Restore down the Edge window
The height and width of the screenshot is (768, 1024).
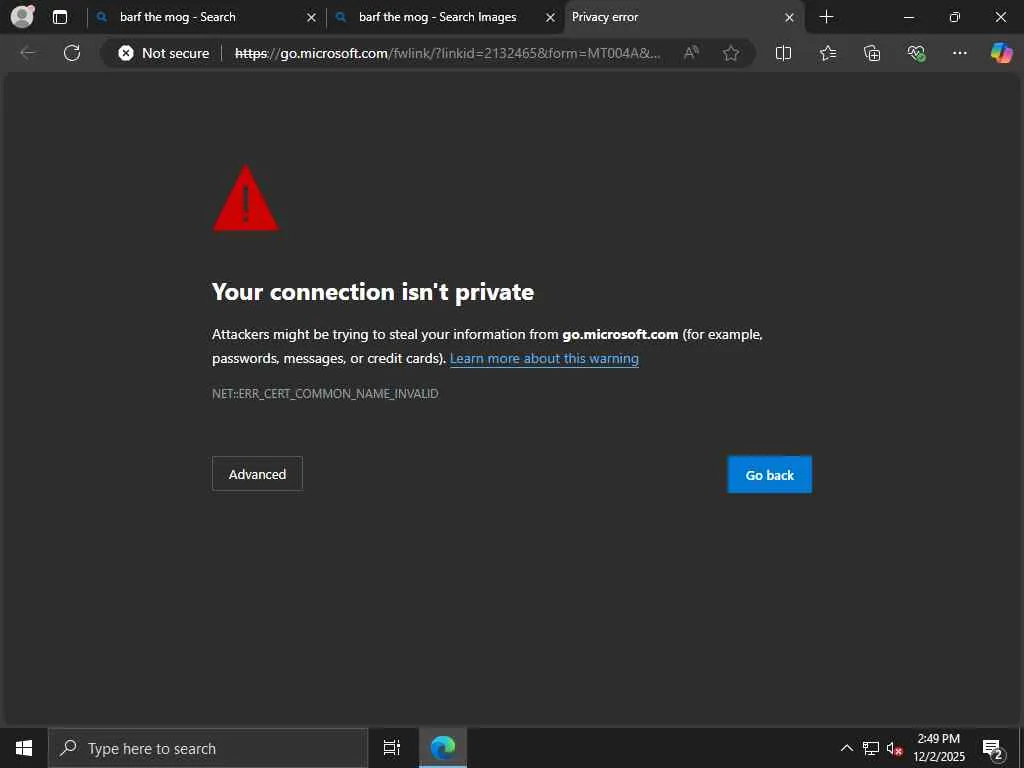tap(955, 17)
